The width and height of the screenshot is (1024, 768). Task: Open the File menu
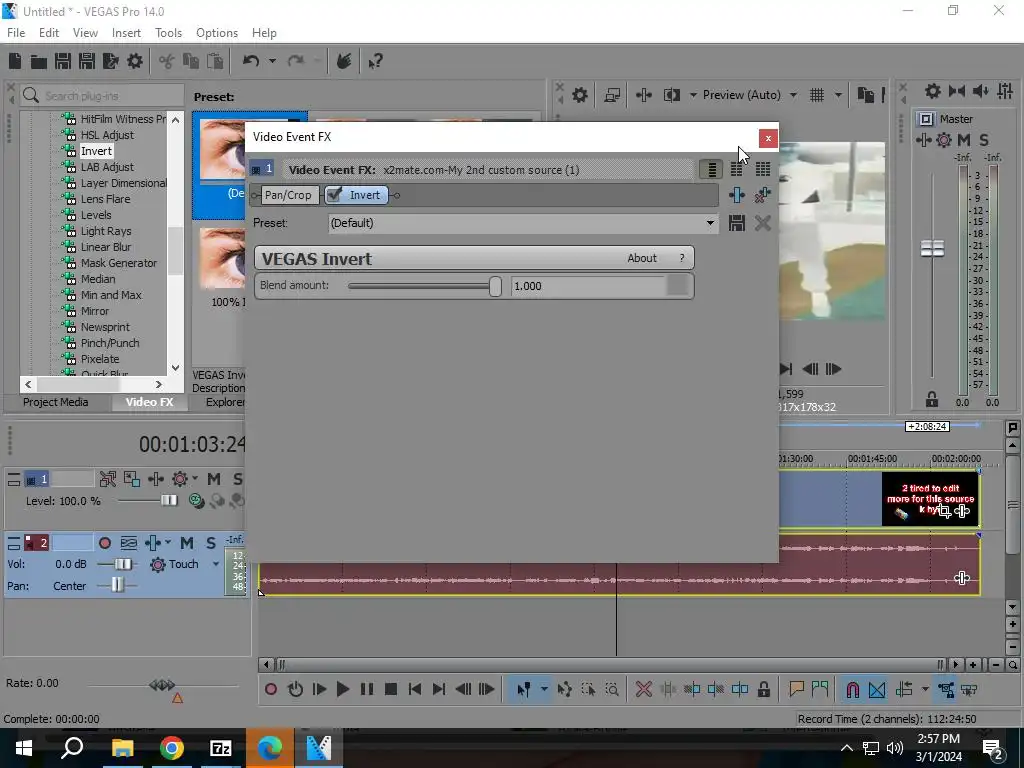tap(16, 33)
